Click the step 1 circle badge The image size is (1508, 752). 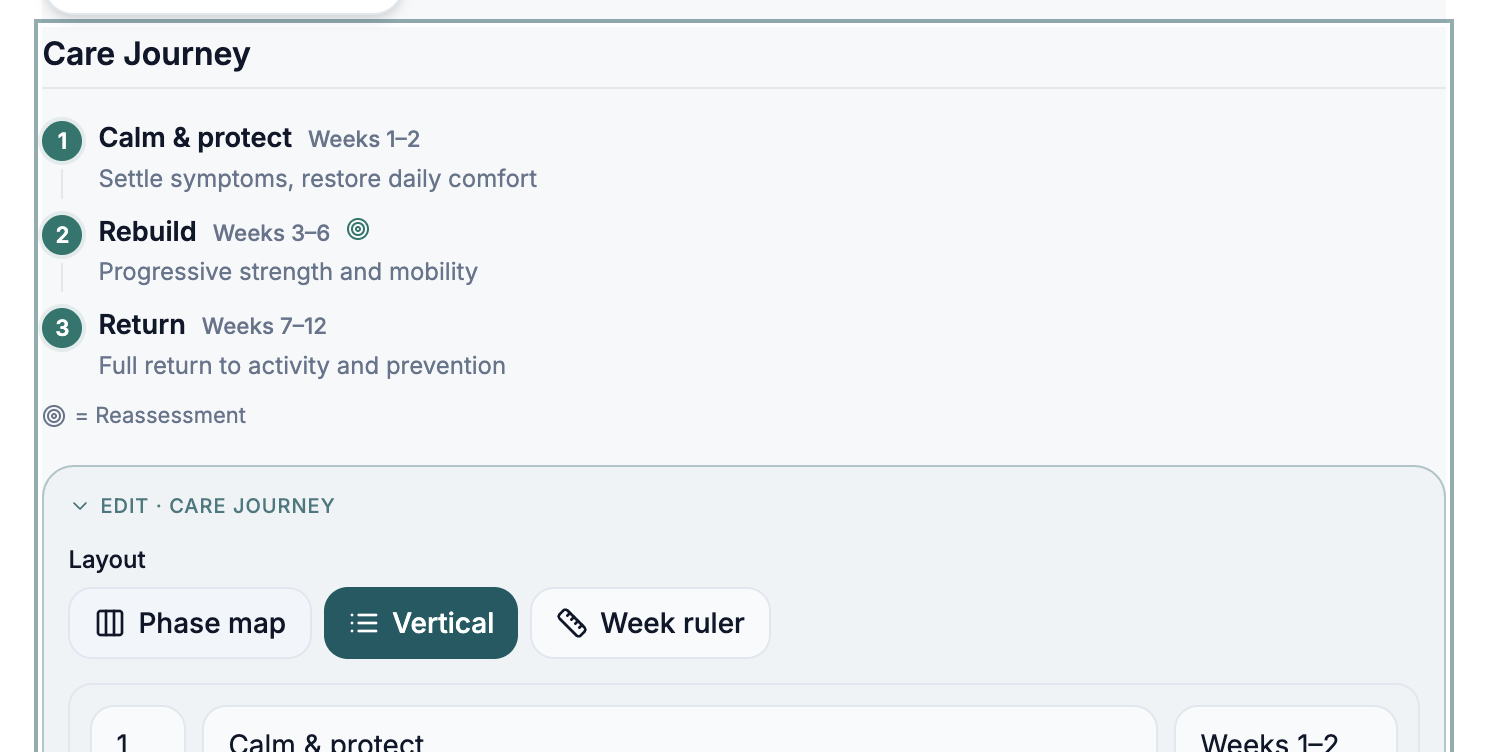tap(62, 141)
